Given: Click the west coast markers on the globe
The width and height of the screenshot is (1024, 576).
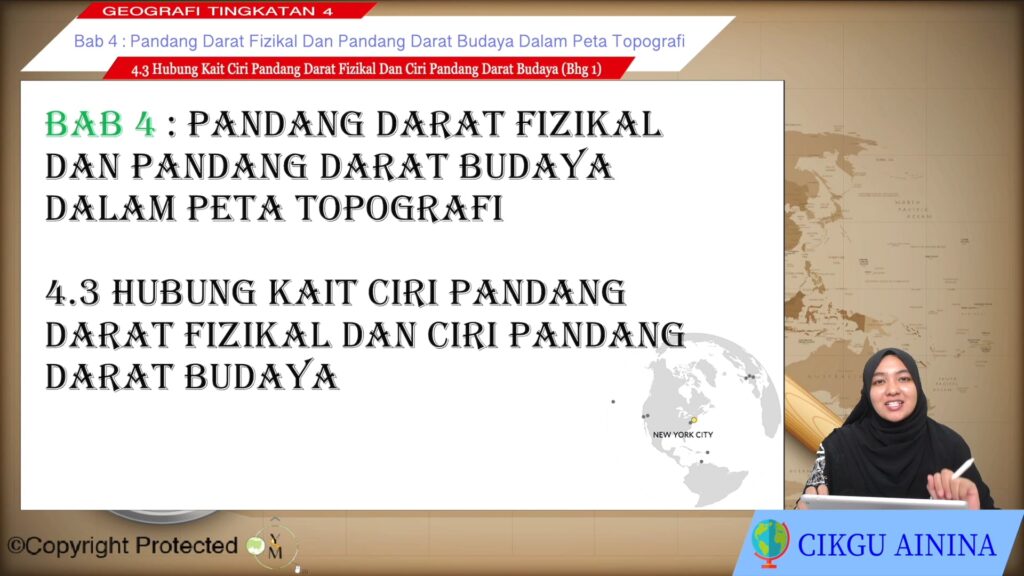Looking at the screenshot, I should (x=646, y=416).
